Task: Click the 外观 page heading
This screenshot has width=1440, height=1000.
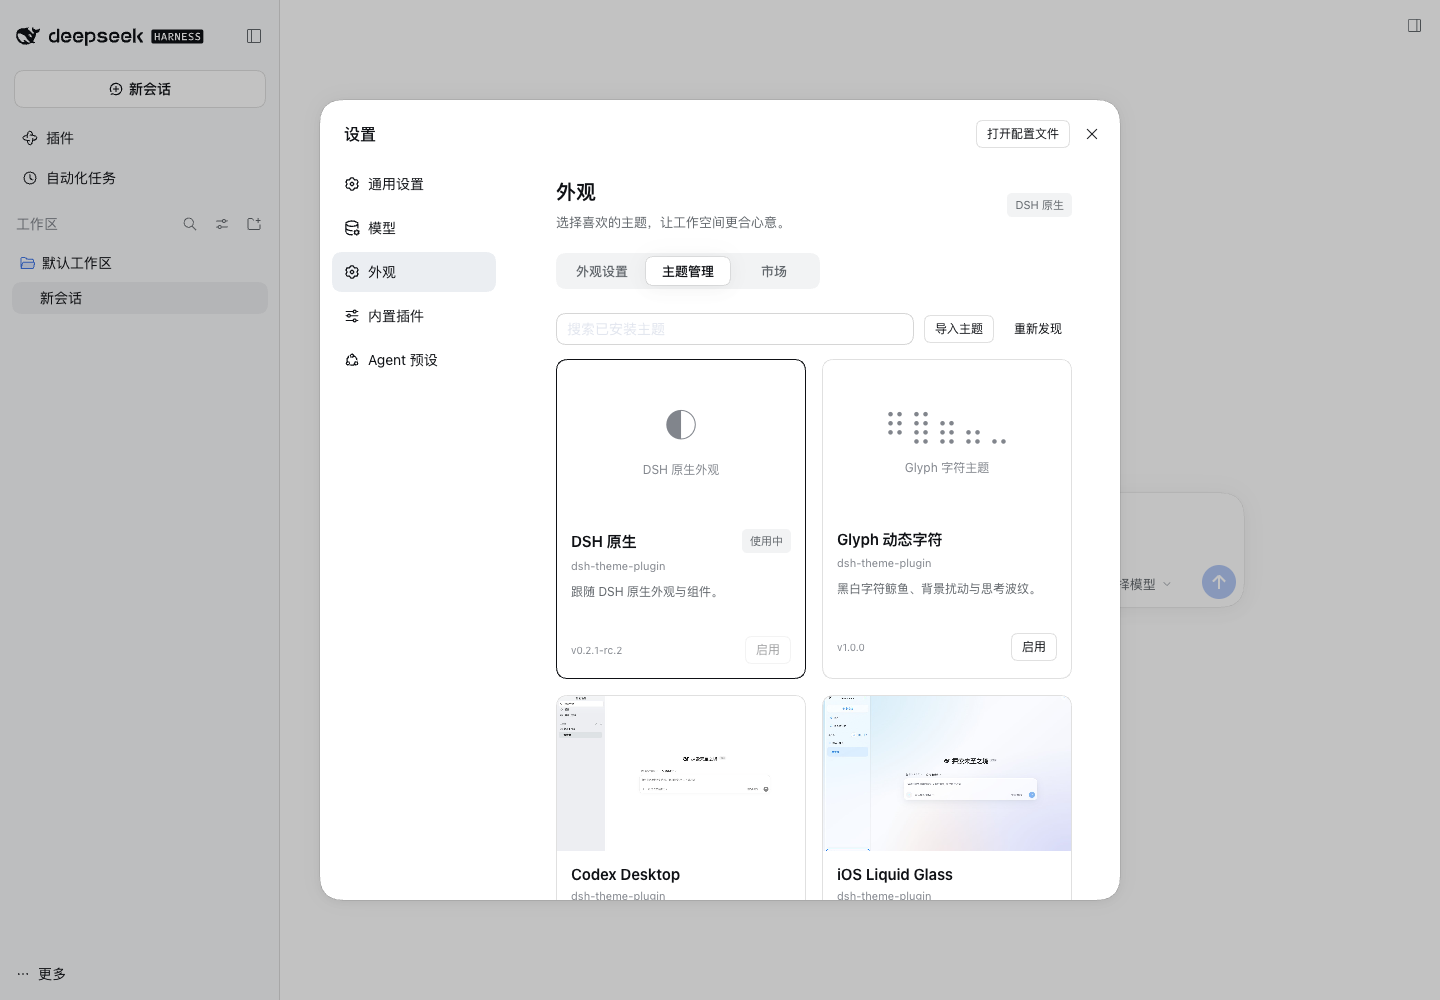Action: (576, 192)
